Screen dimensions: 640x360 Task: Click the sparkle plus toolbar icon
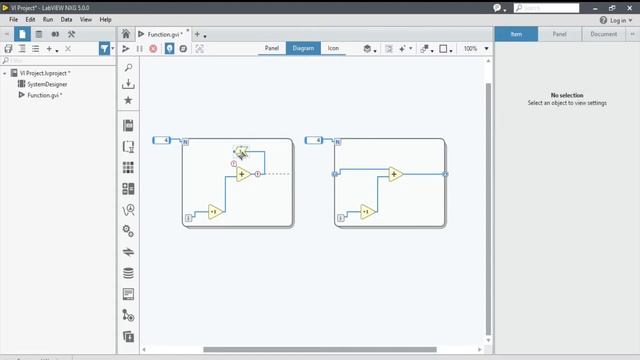(402, 49)
